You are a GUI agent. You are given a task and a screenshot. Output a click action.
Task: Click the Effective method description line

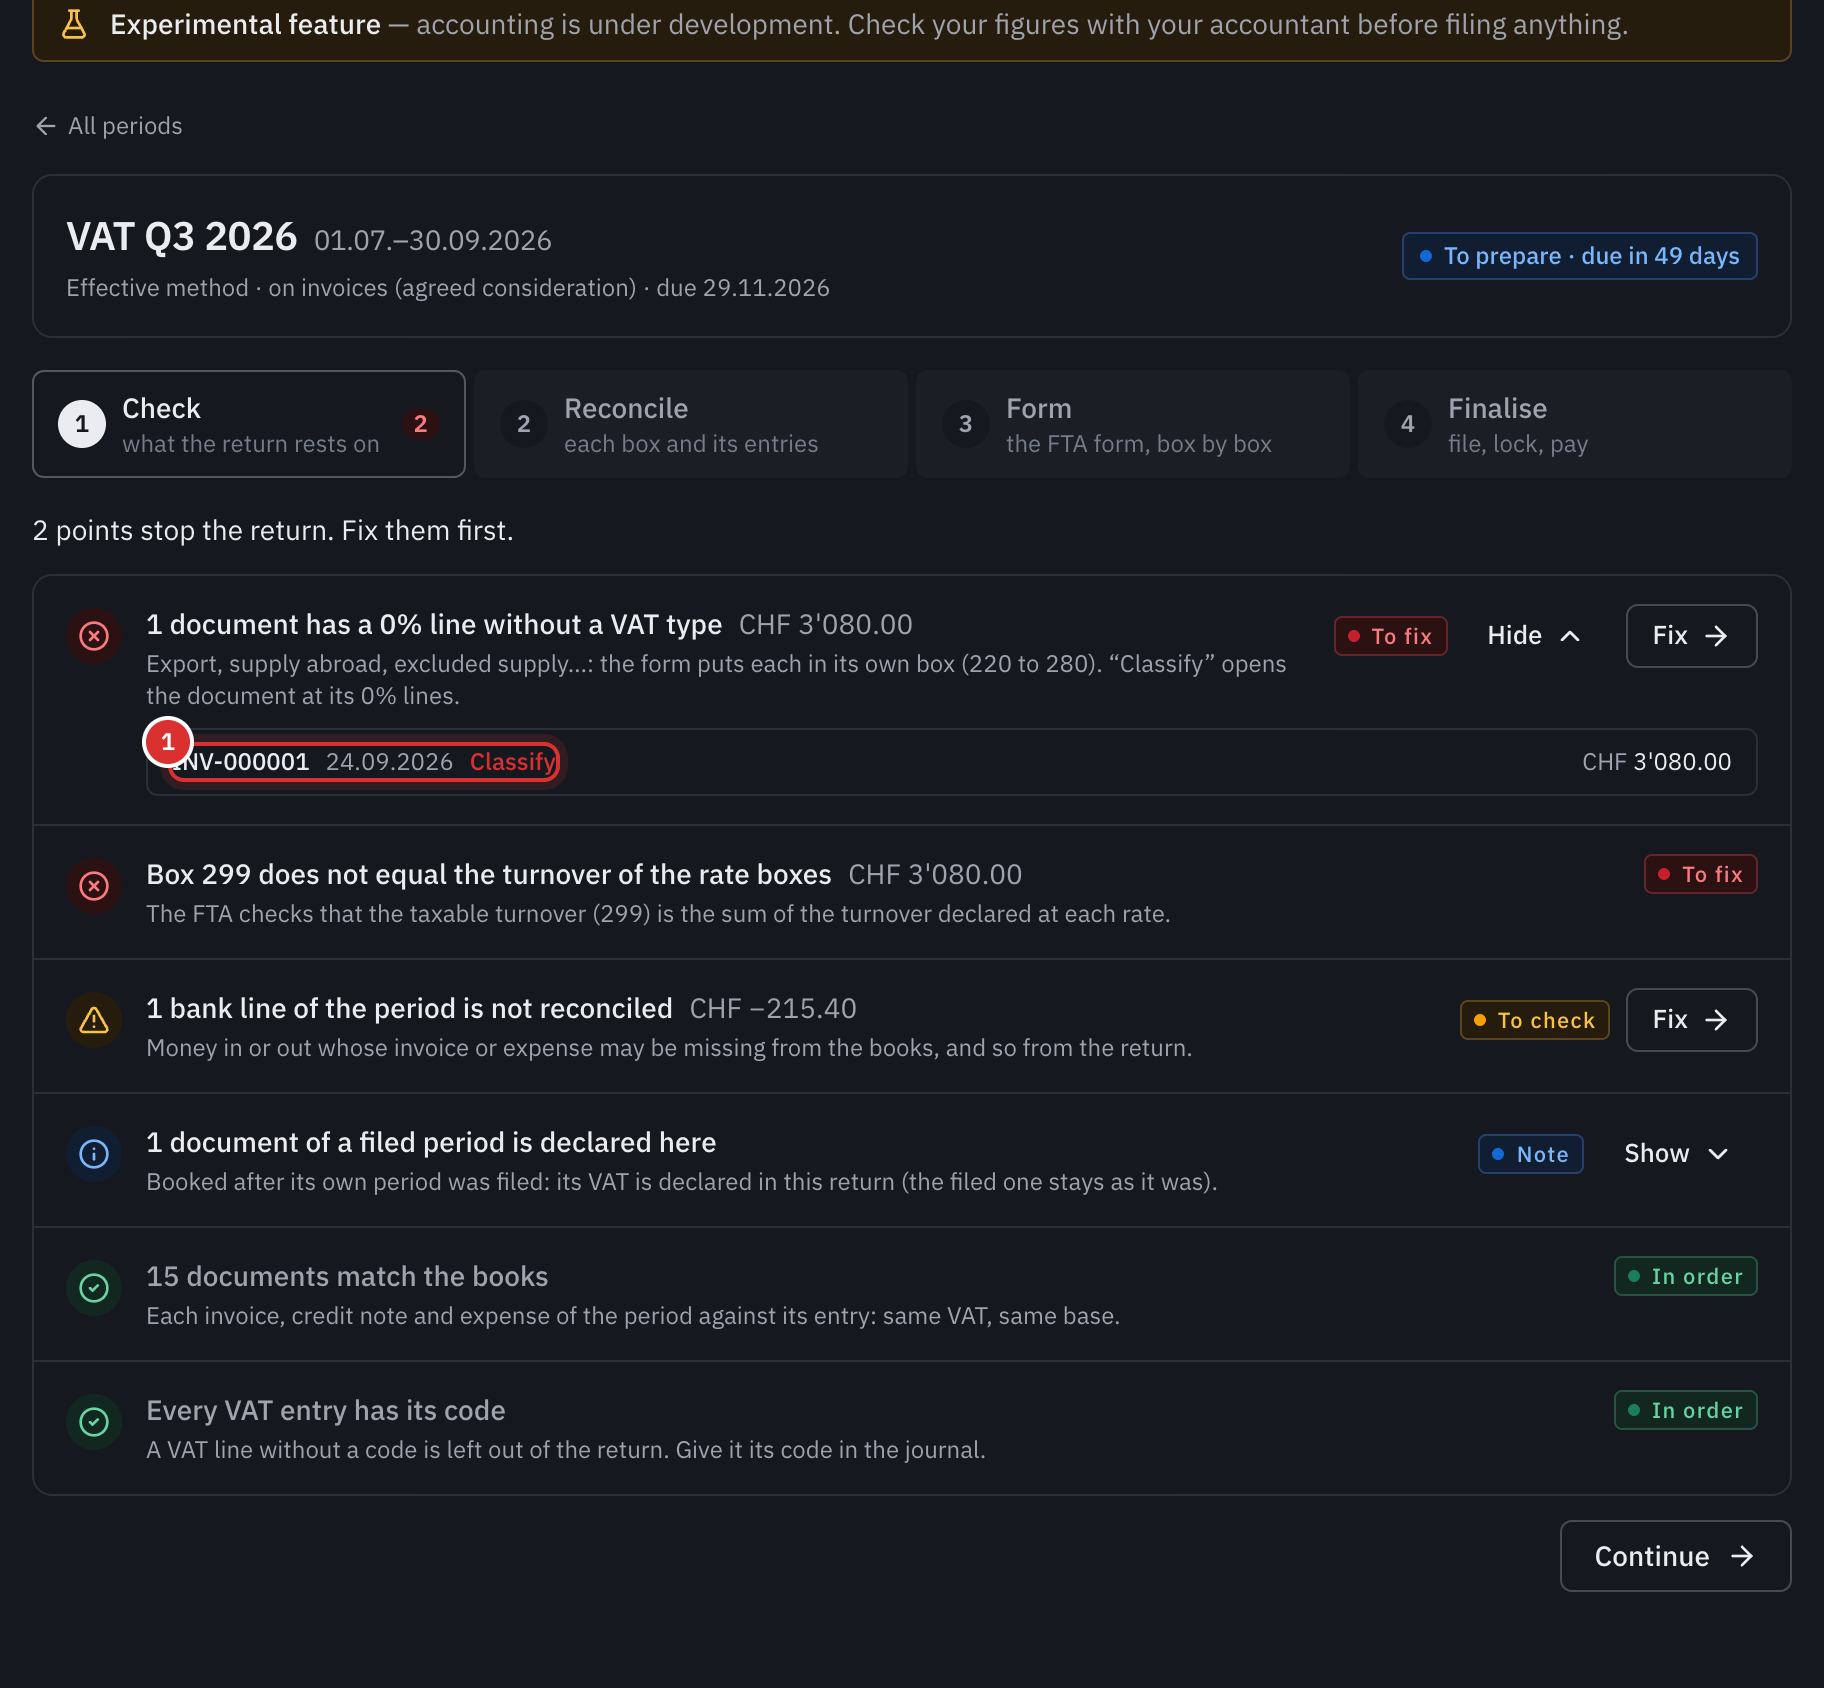(x=448, y=288)
